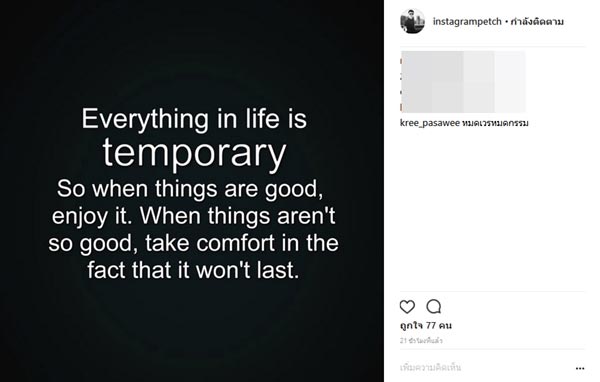Viewport: 600px width, 382px height.
Task: Tap the speech bubble comment icon
Action: [434, 307]
